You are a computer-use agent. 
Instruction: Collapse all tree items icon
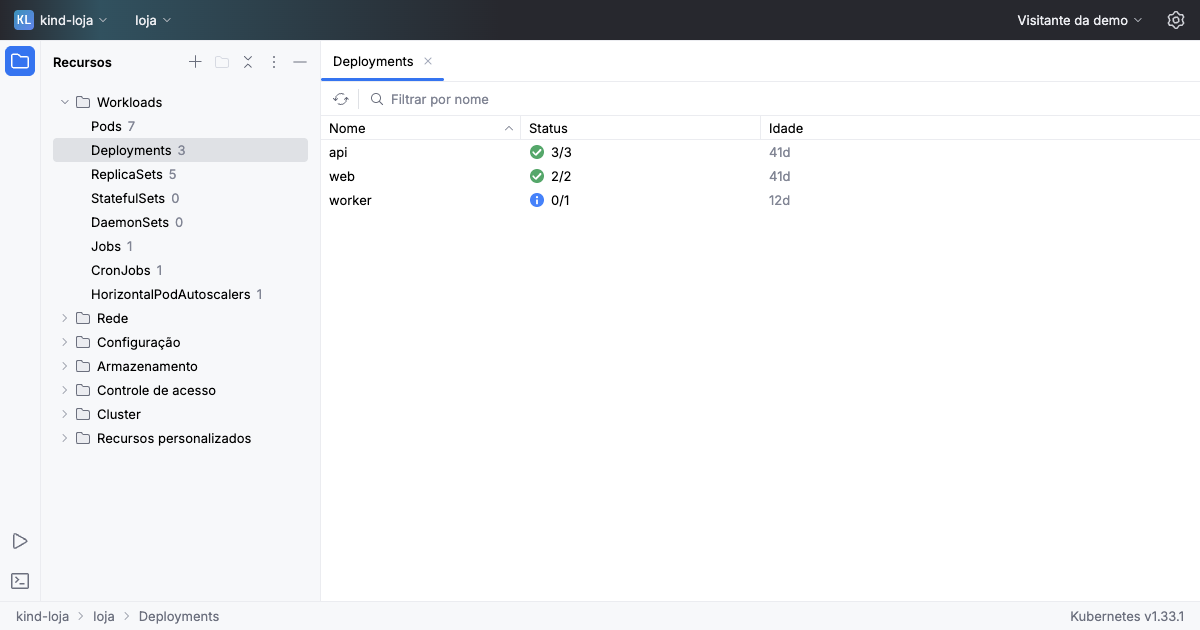tap(248, 62)
